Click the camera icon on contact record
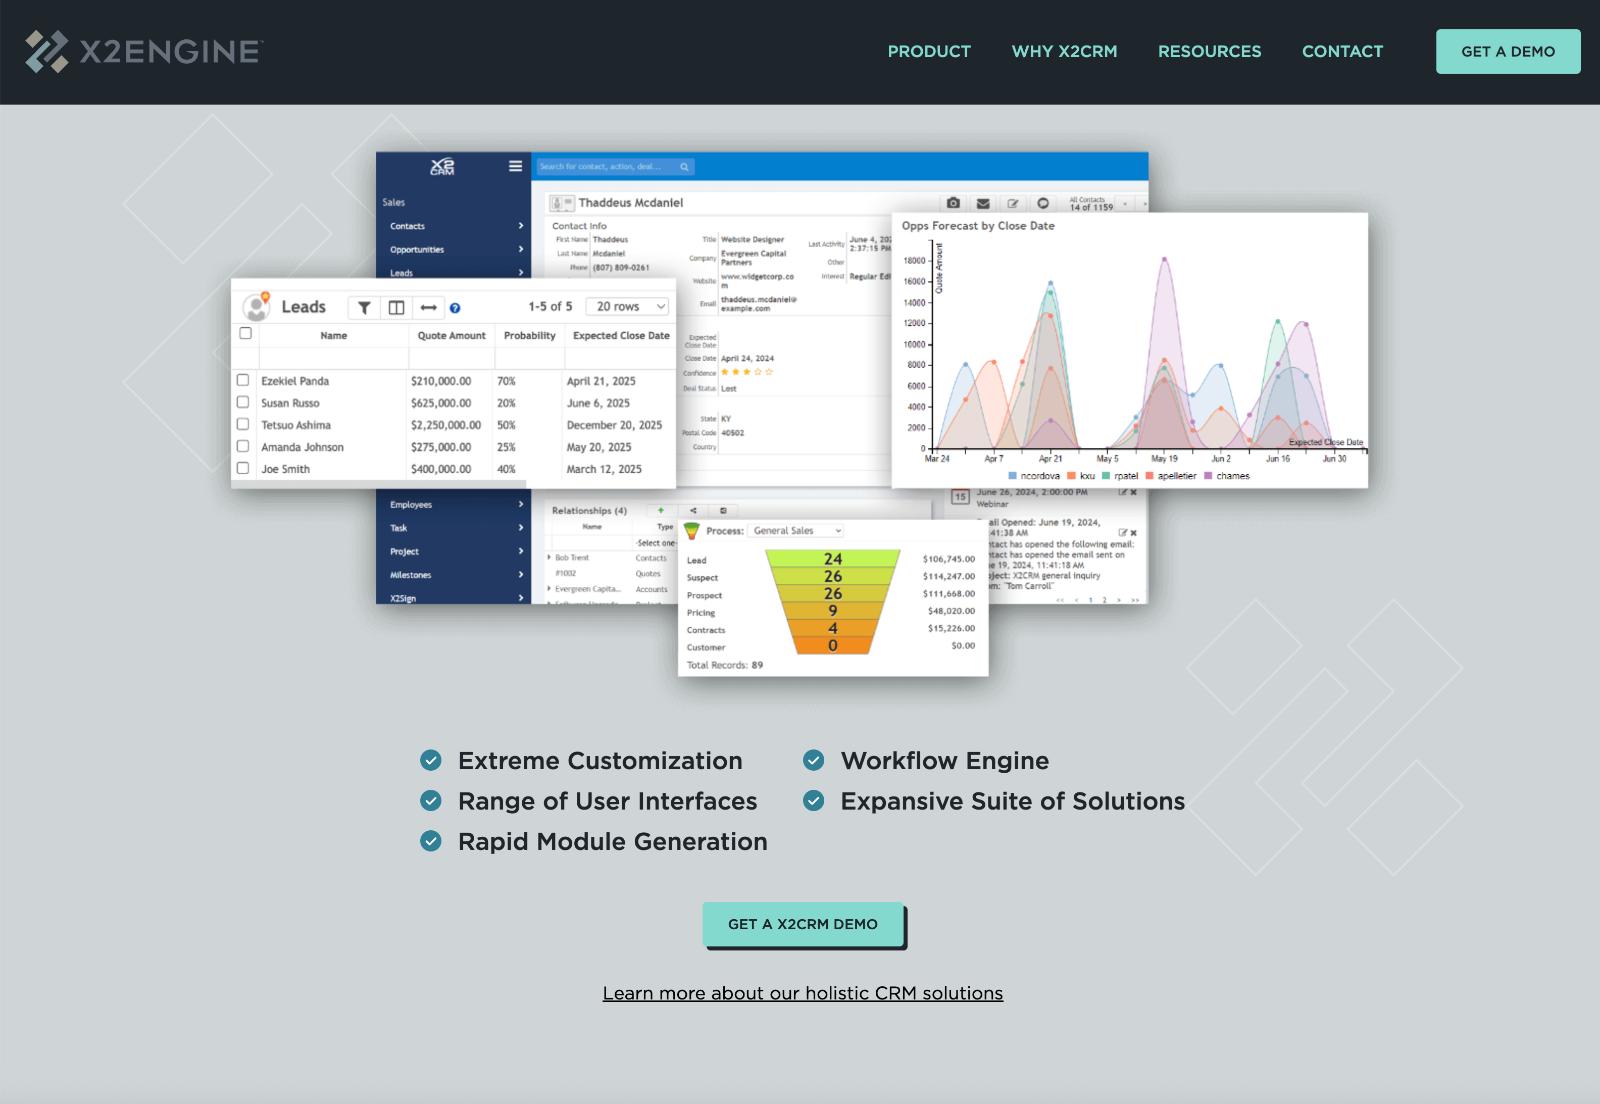 [953, 203]
